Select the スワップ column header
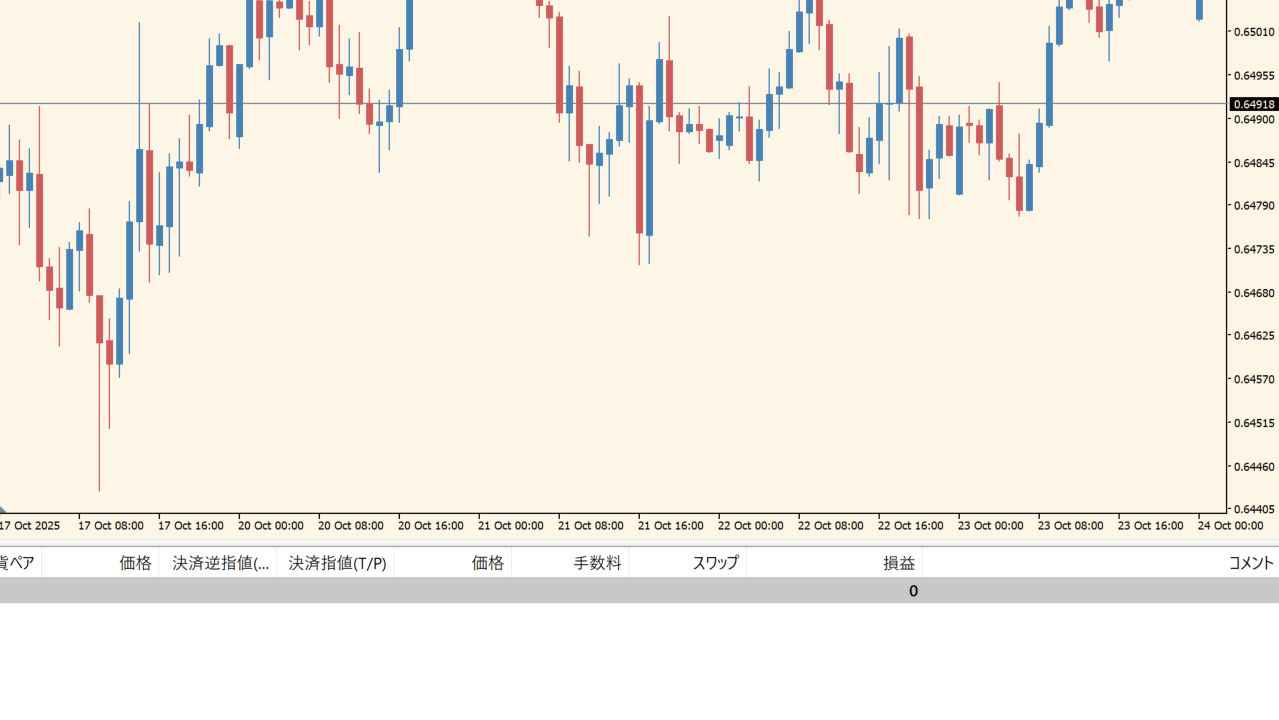1279x720 pixels. [715, 563]
